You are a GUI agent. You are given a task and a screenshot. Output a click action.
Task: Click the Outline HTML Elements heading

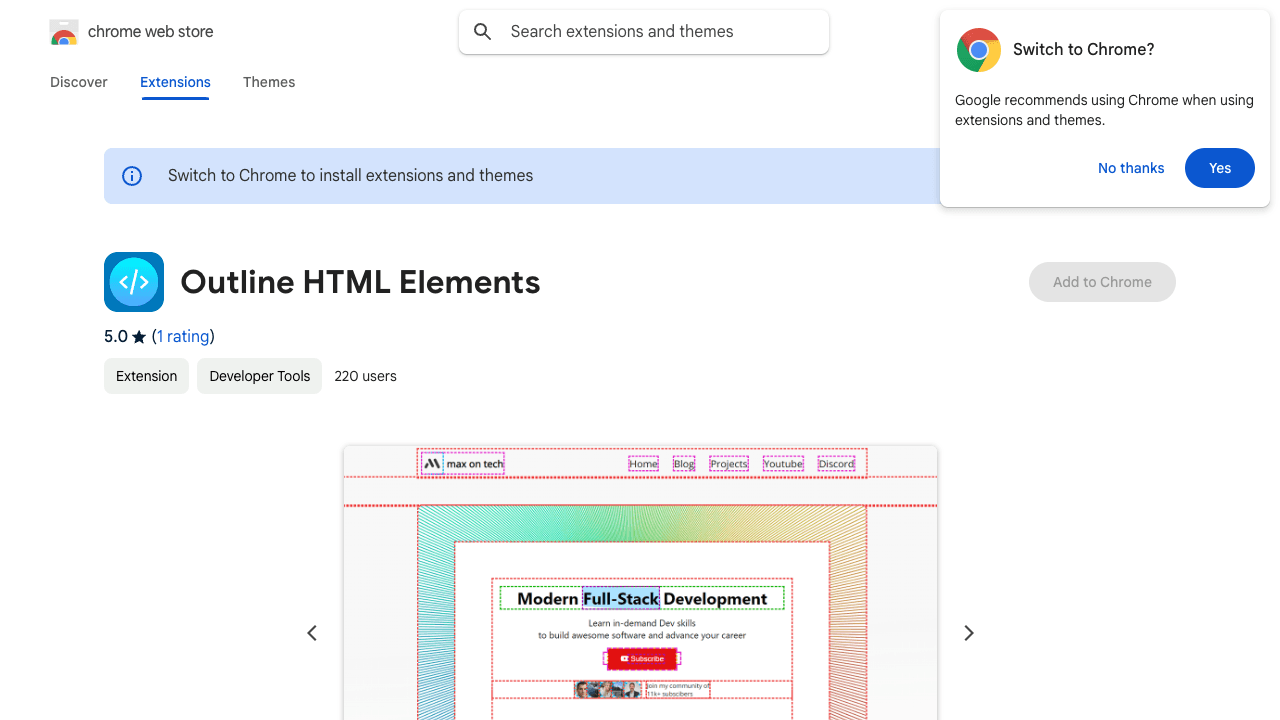click(x=360, y=282)
